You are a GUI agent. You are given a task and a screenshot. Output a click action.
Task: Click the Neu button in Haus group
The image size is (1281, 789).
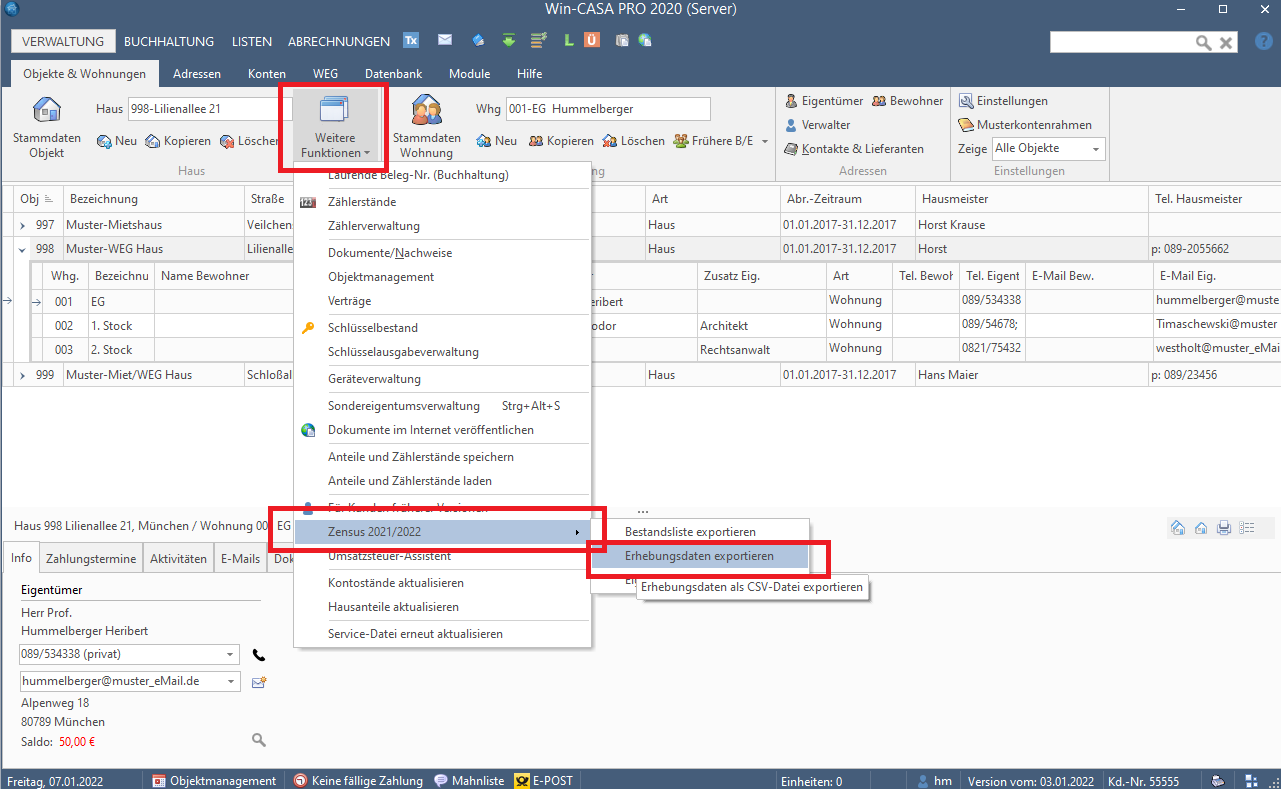(117, 141)
